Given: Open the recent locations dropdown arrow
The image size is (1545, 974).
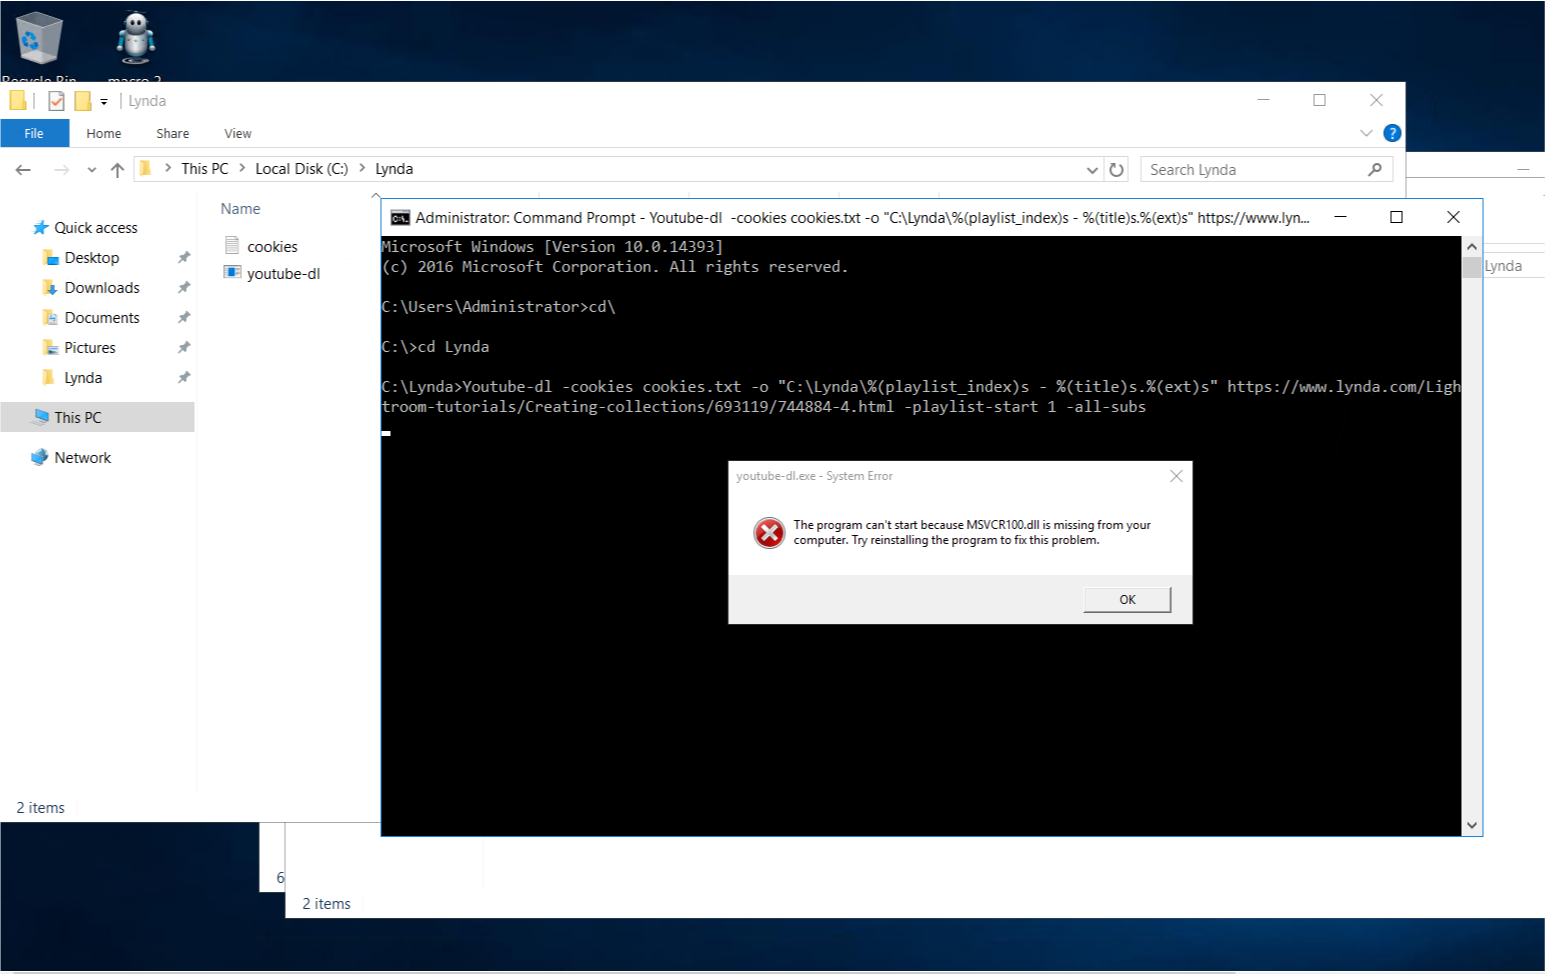Looking at the screenshot, I should [92, 170].
